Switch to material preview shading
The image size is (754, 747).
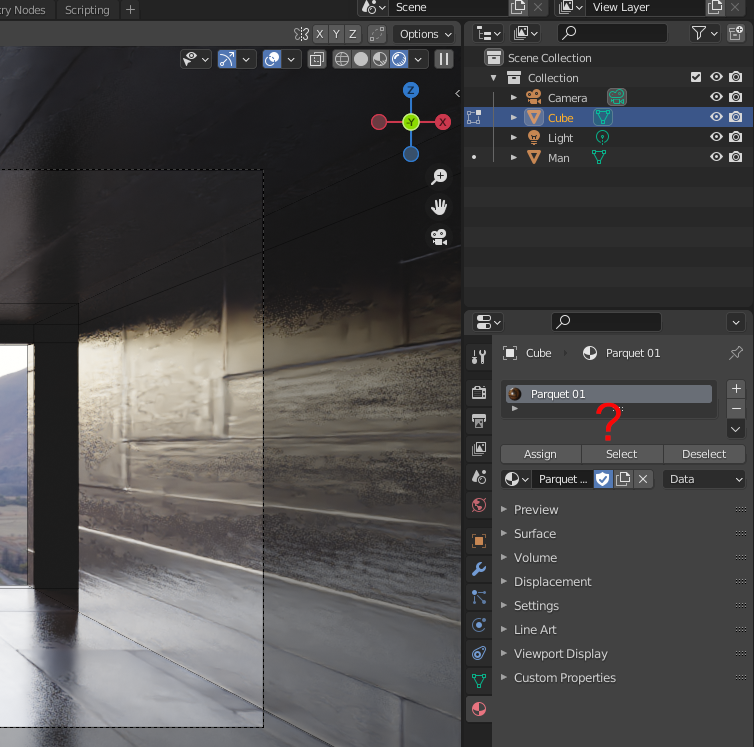[x=380, y=59]
